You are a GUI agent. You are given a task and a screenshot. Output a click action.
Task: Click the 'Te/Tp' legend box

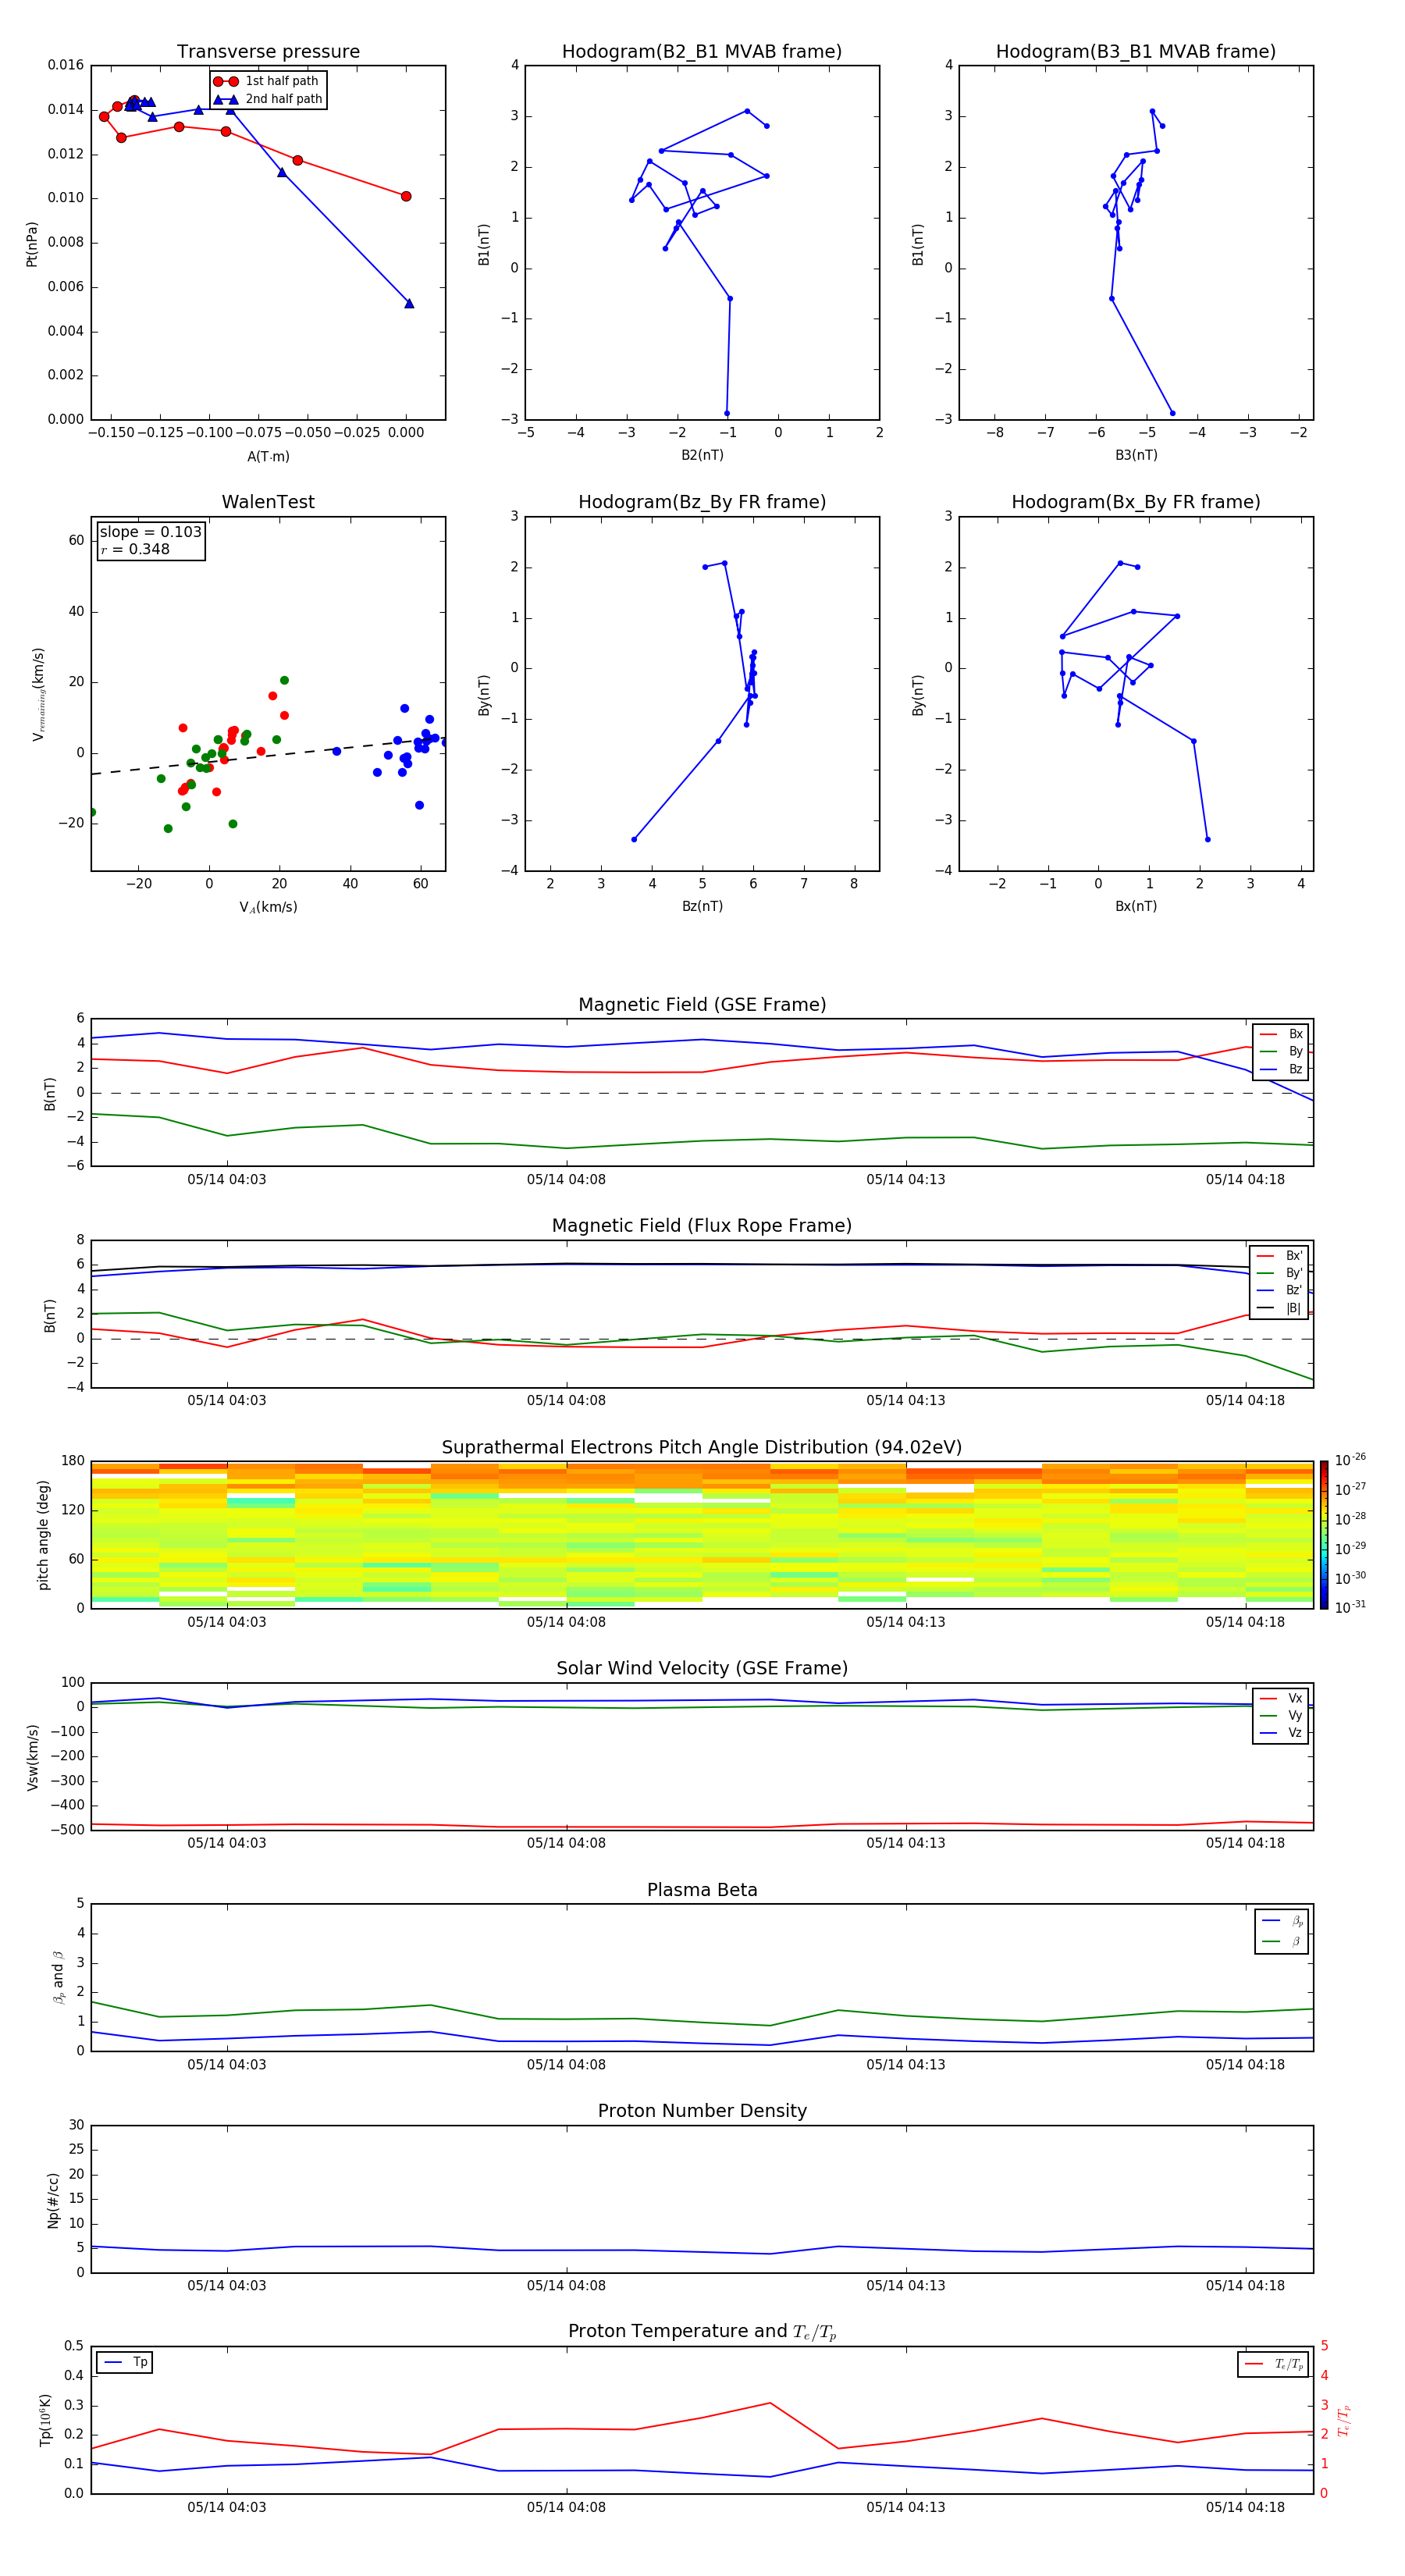[1273, 2364]
